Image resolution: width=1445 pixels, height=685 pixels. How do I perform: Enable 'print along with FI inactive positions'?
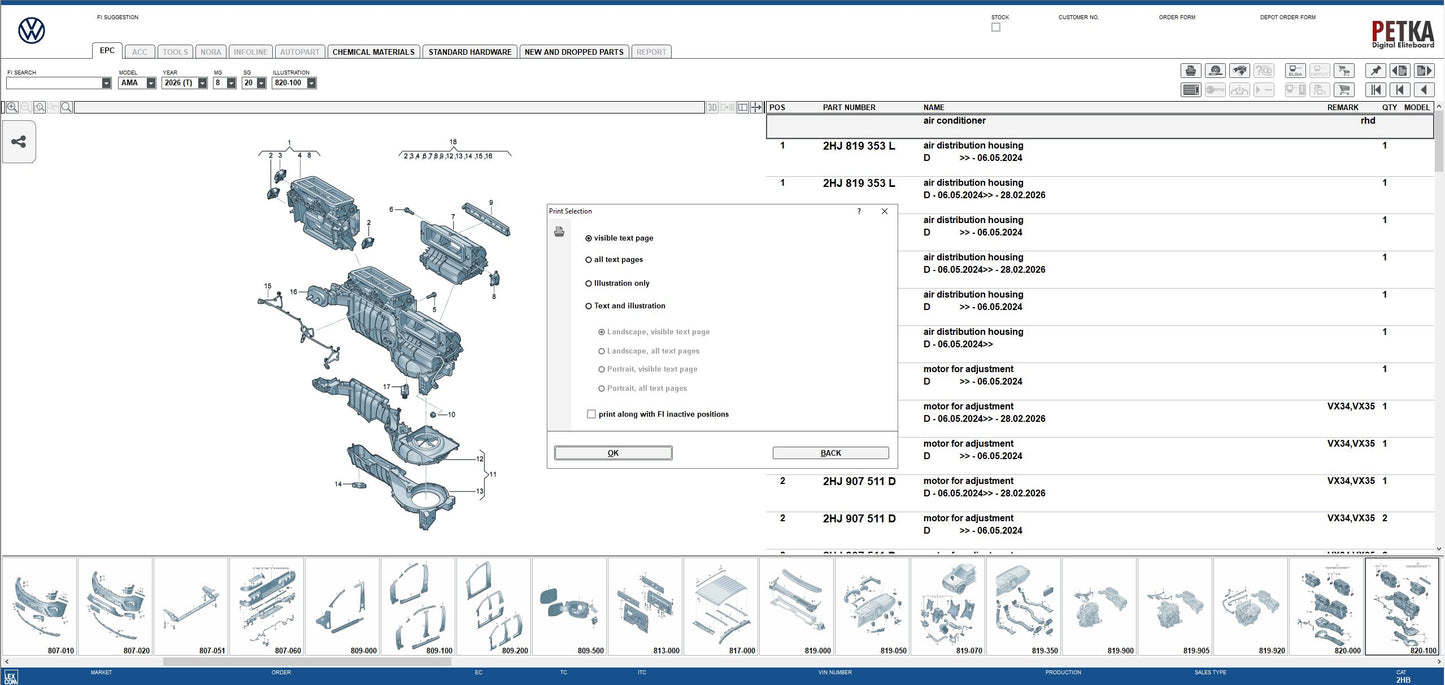pyautogui.click(x=591, y=413)
